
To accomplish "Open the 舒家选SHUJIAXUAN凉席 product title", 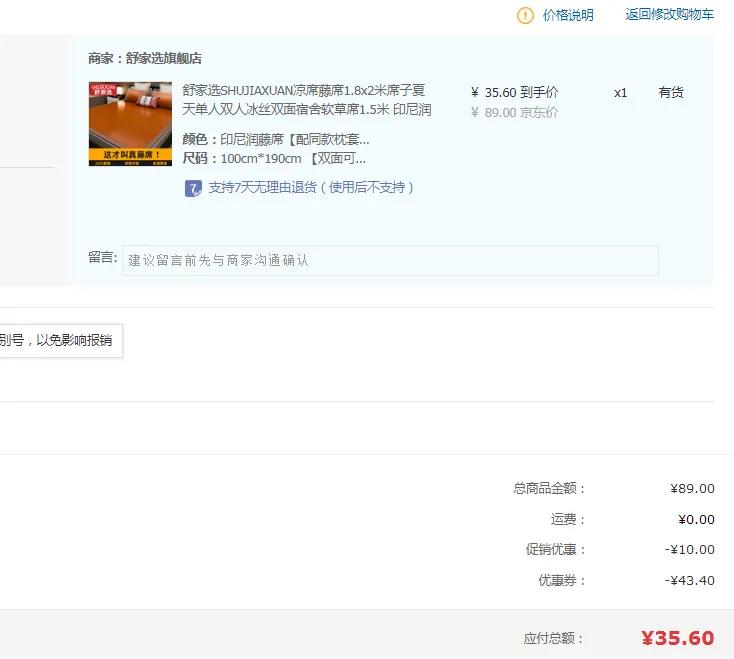I will click(306, 99).
